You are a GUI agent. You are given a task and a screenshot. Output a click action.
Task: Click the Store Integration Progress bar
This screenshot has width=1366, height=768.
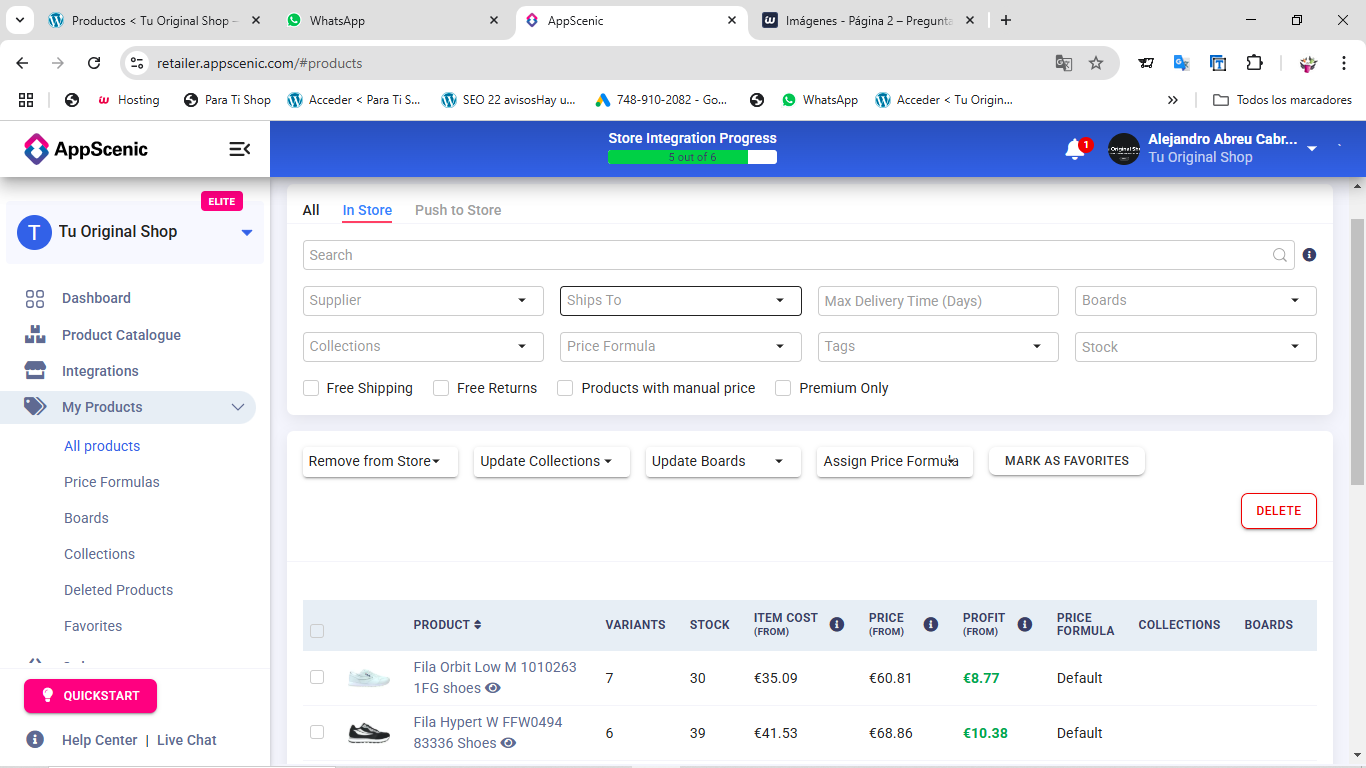[692, 157]
